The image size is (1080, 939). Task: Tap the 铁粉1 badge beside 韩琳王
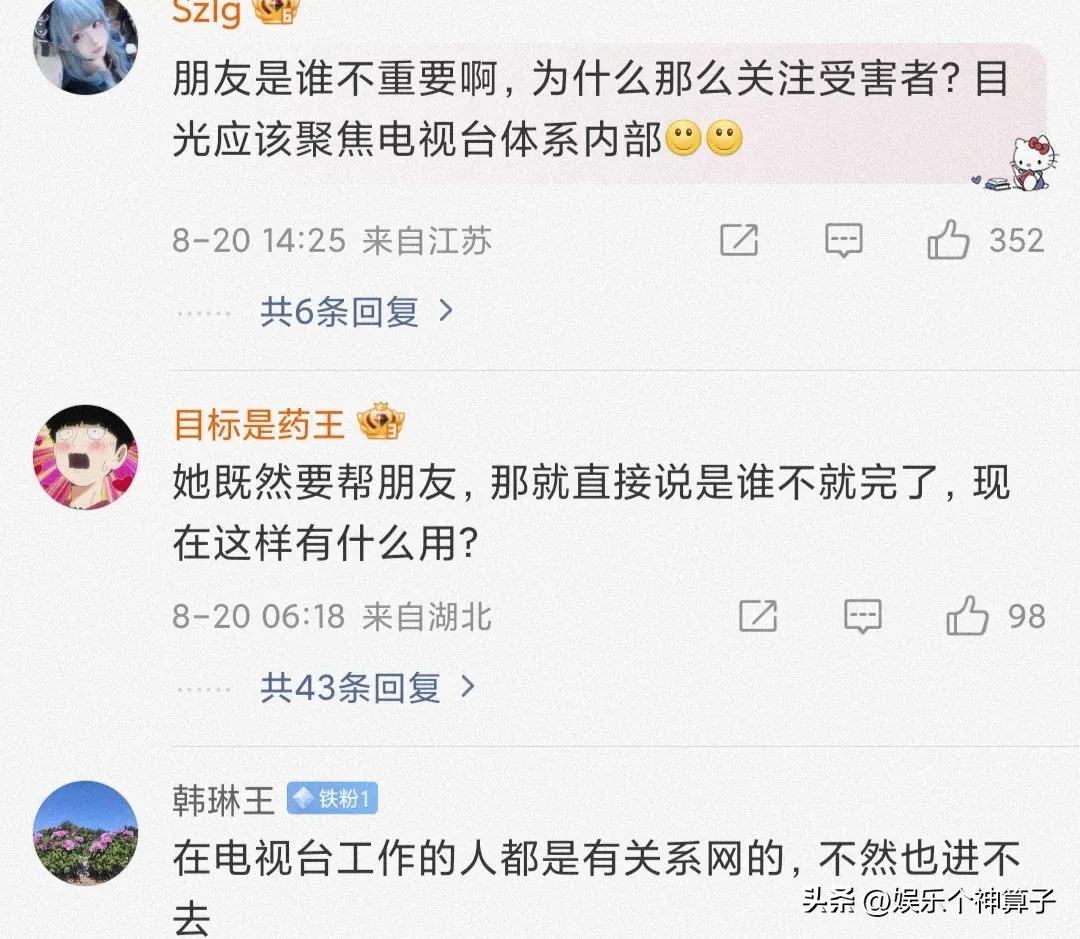332,799
